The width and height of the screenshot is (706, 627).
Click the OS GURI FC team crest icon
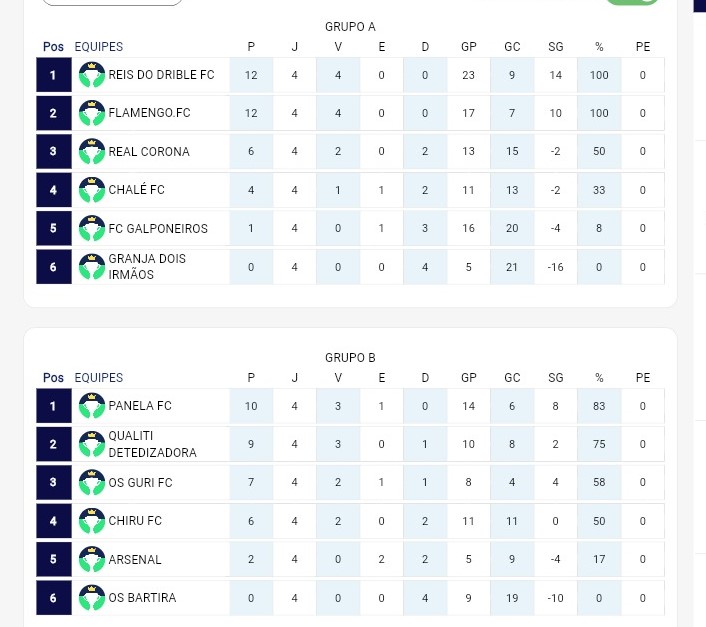point(92,483)
